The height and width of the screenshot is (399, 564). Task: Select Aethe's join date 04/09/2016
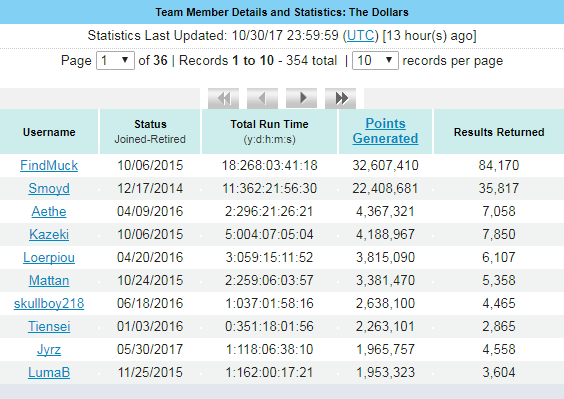[x=150, y=212]
